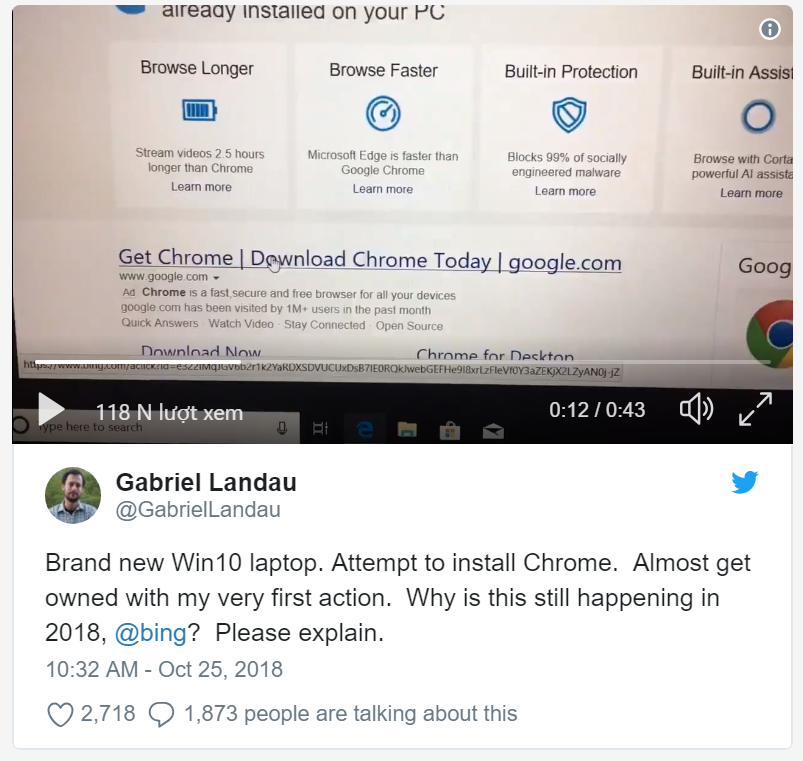This screenshot has height=761, width=803.
Task: Open the @bing mention link
Action: coord(151,633)
